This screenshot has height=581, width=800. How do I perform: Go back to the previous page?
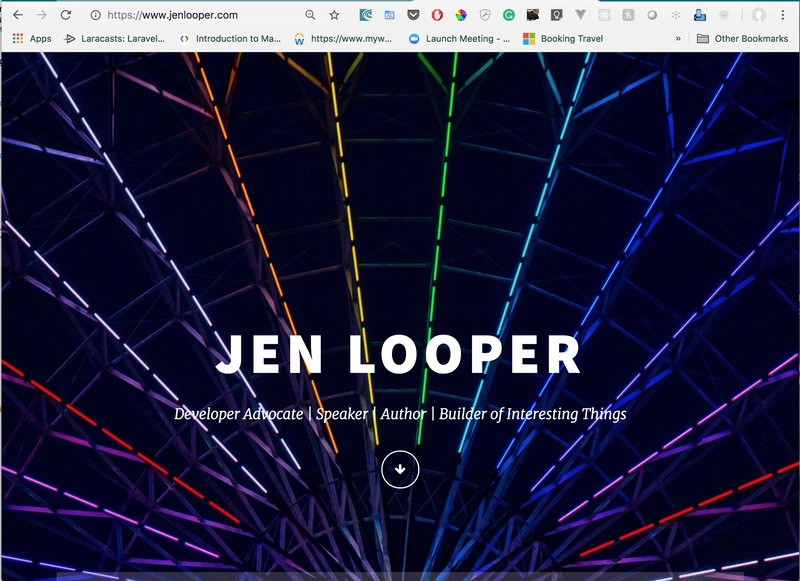click(x=18, y=15)
